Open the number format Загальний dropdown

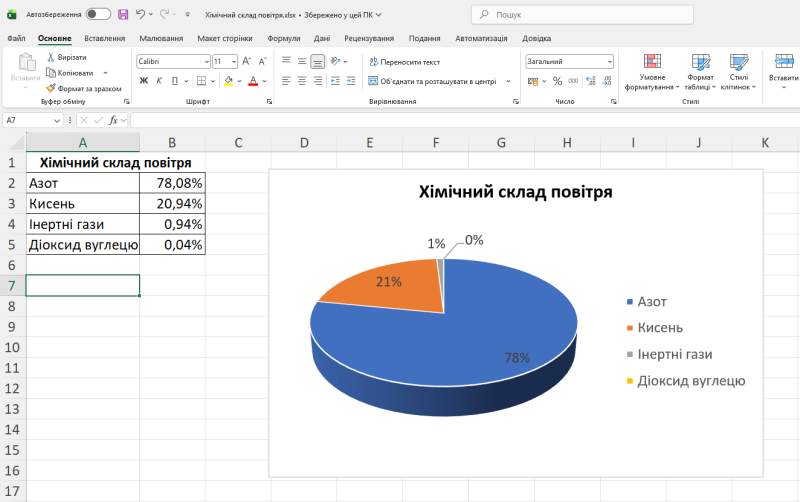tap(609, 61)
